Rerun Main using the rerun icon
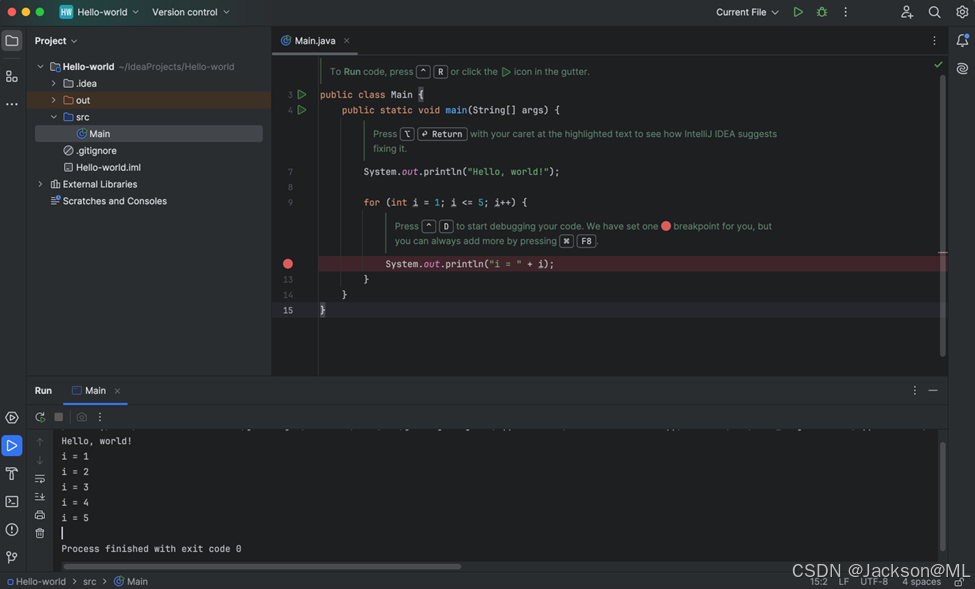 point(40,417)
